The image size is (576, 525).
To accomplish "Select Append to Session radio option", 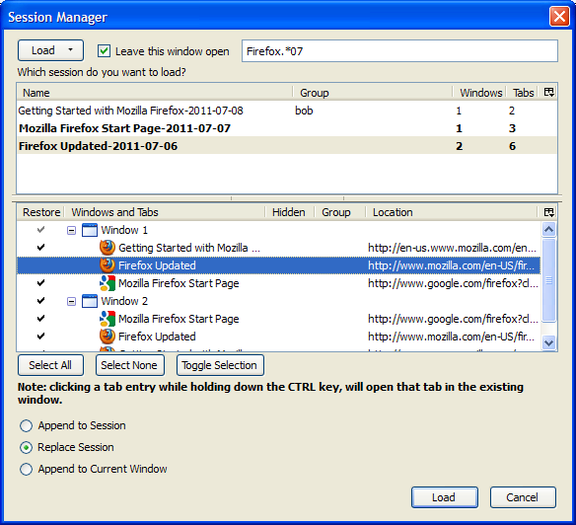I will point(26,426).
